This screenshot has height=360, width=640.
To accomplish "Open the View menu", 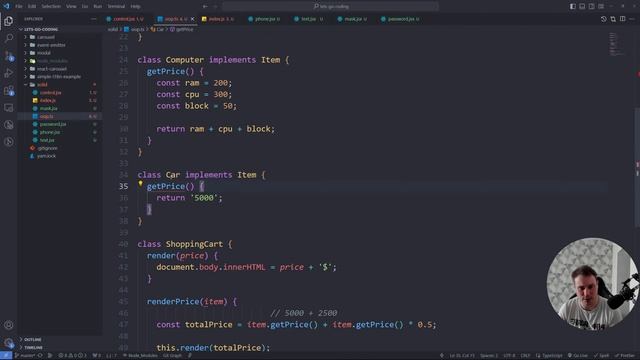I will click(71, 7).
